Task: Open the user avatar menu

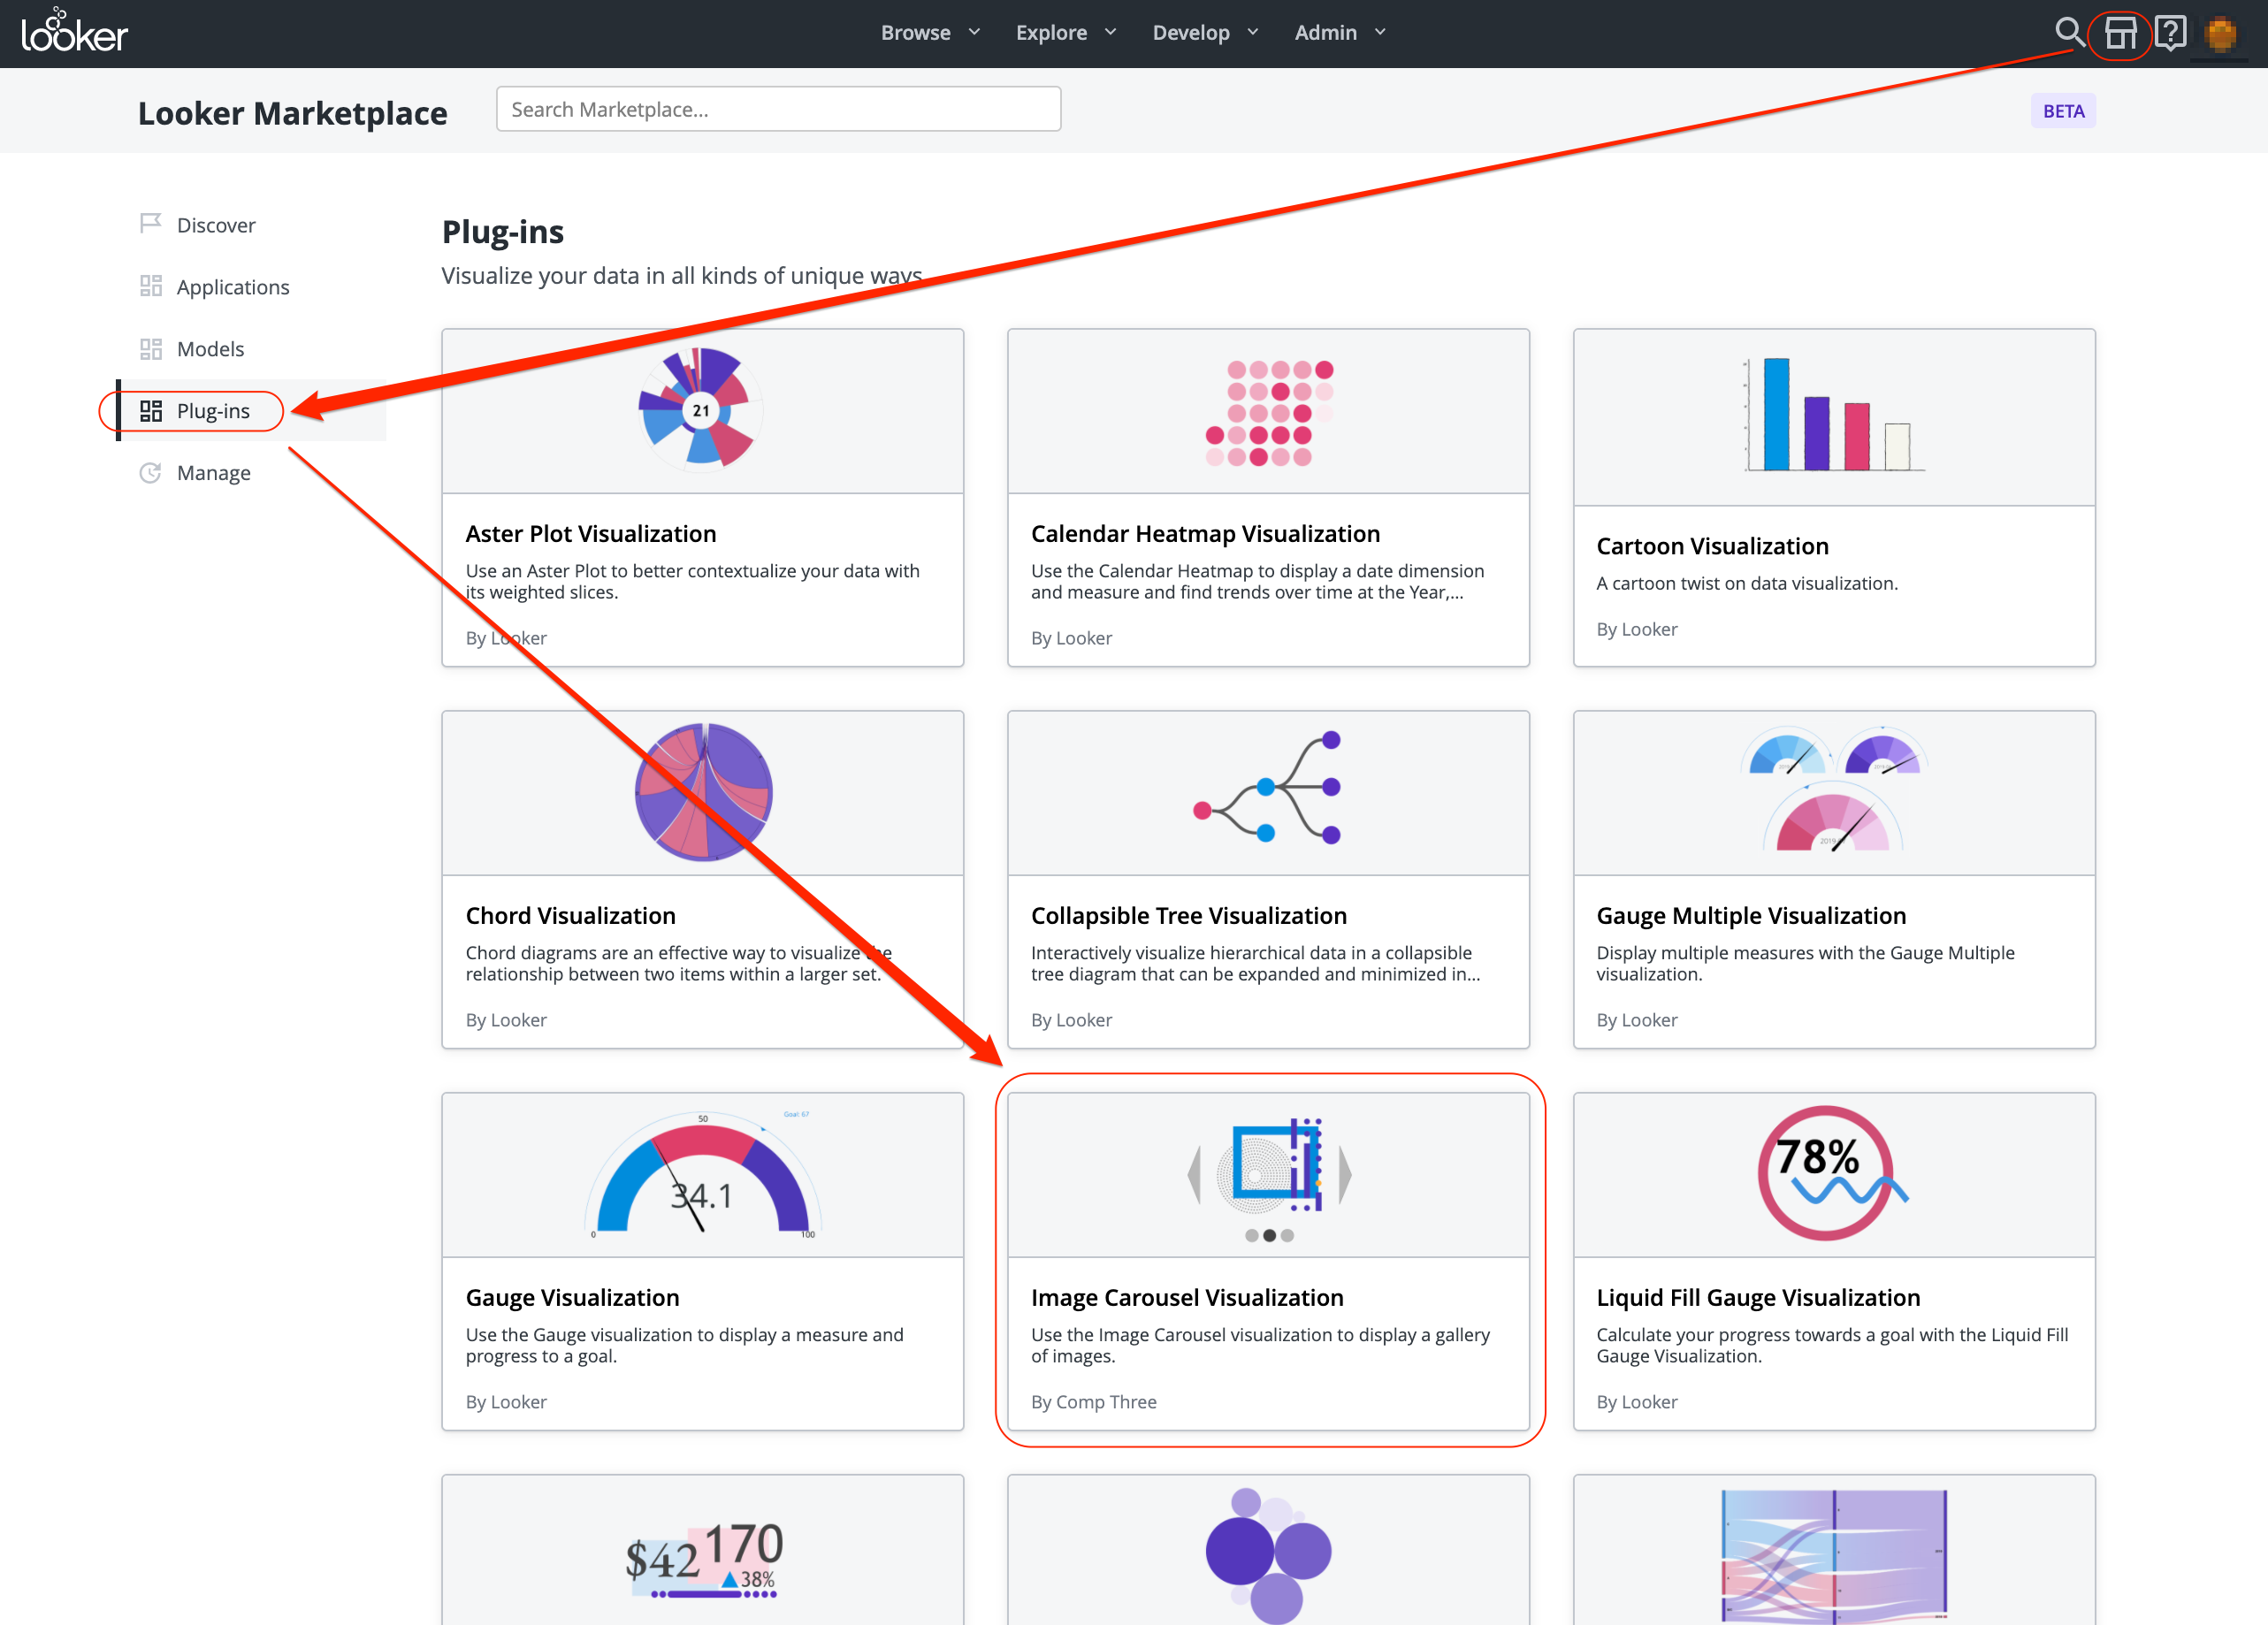Action: pyautogui.click(x=2220, y=34)
